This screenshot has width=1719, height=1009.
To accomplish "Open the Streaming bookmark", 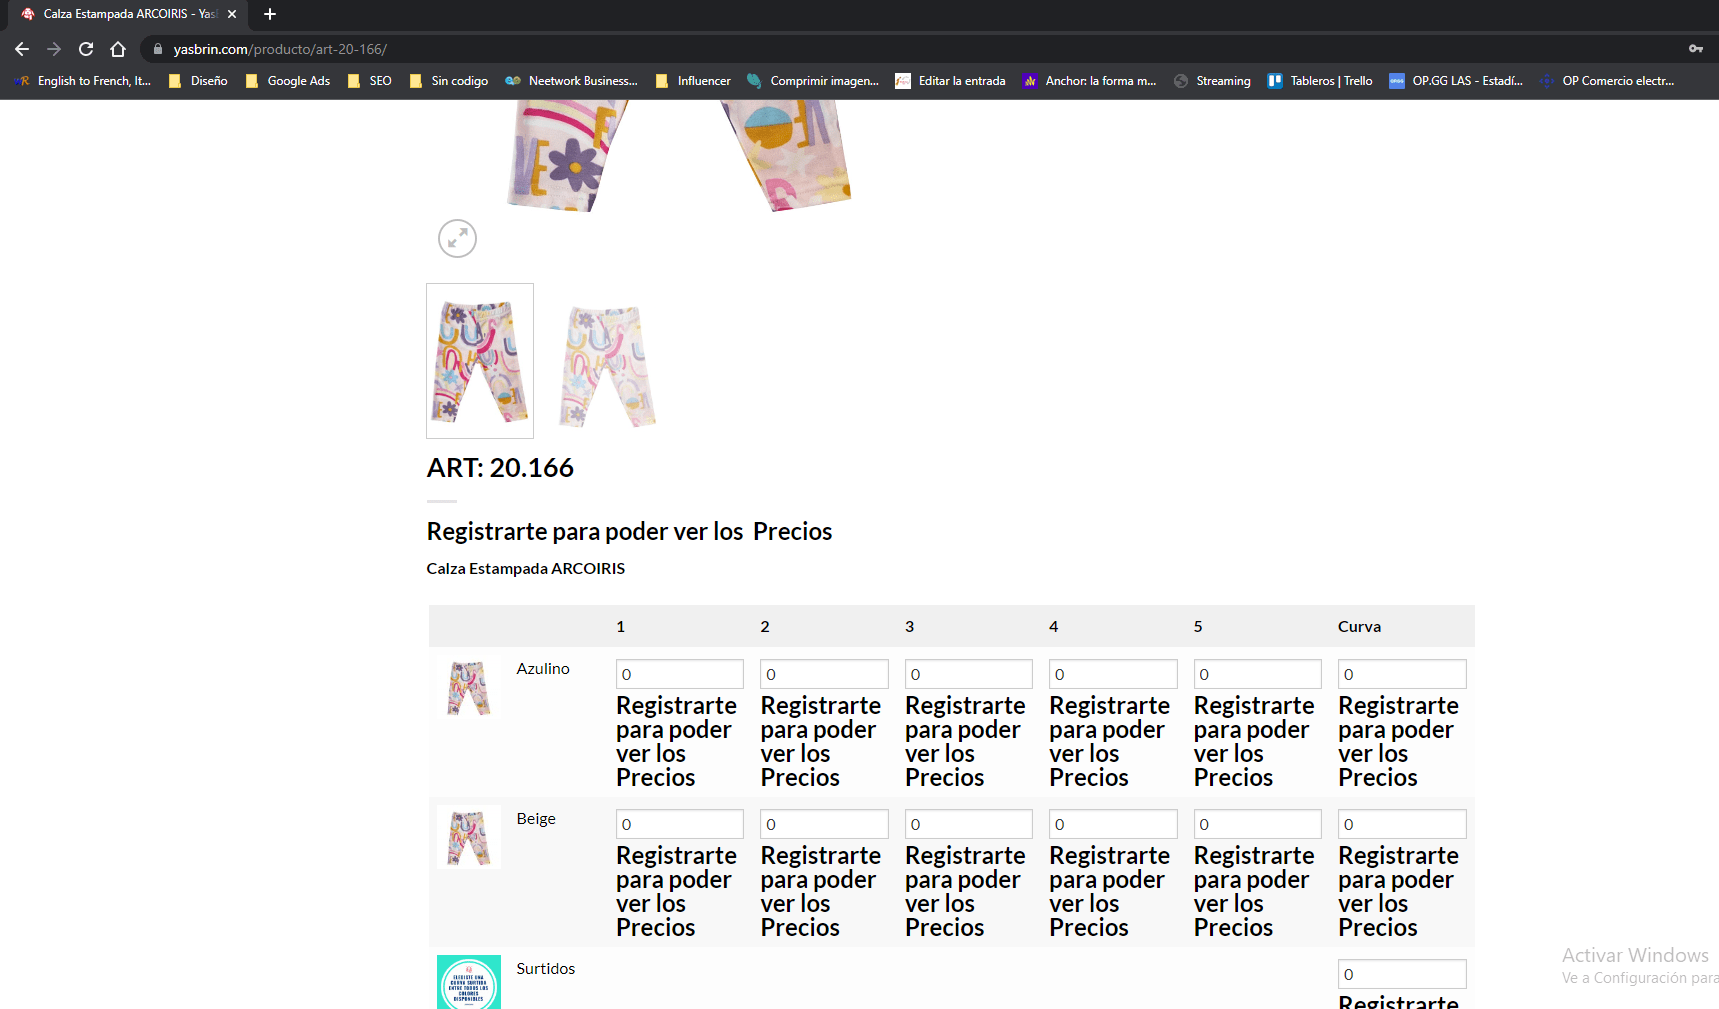I will point(1212,81).
